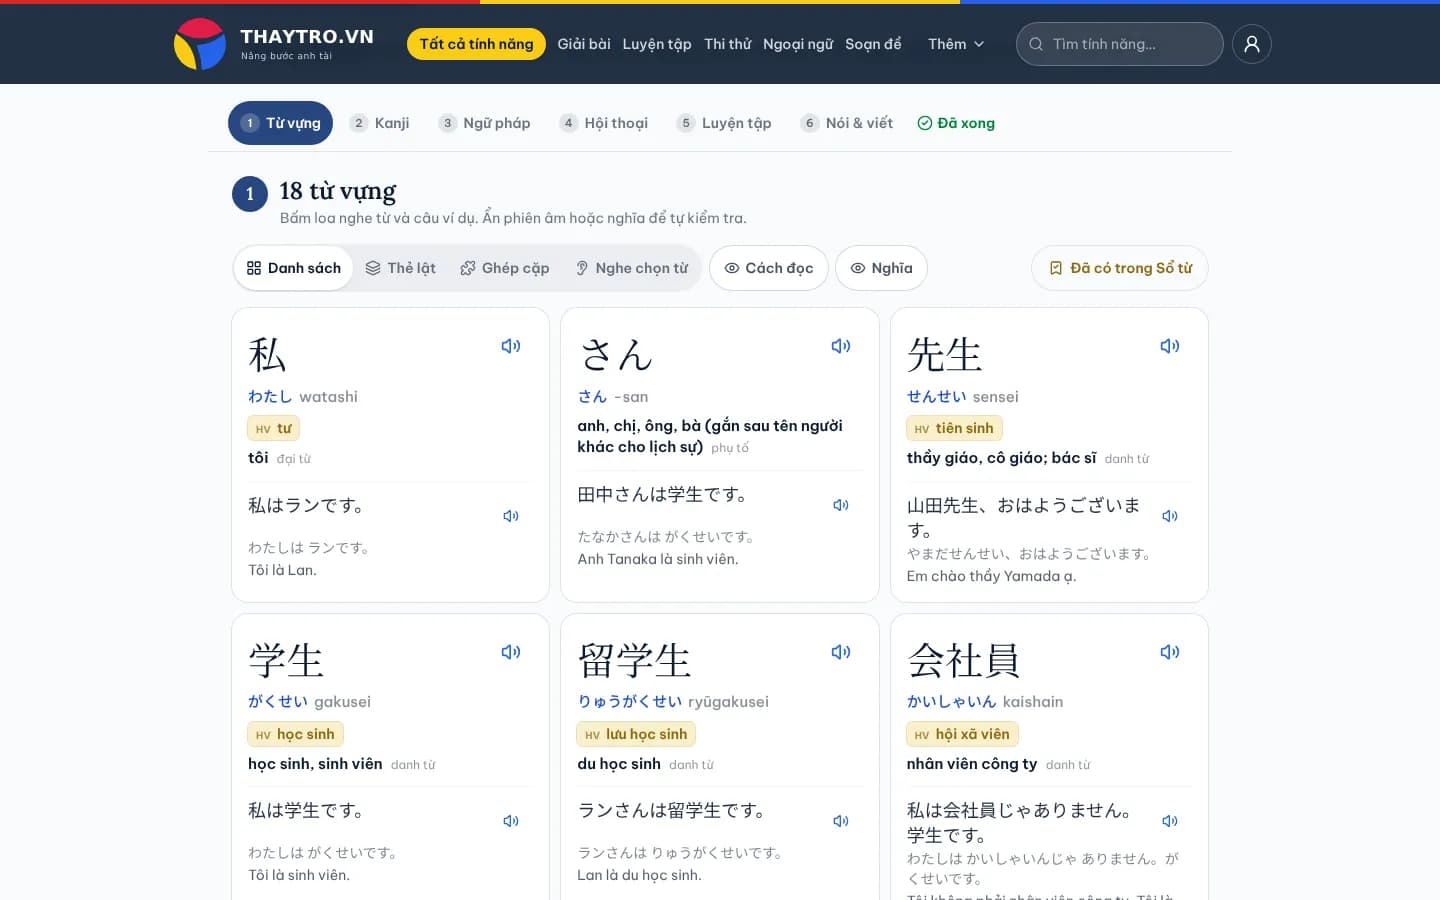Play the sentence 私はランです。
Screen dimensions: 1440x900
(x=511, y=516)
